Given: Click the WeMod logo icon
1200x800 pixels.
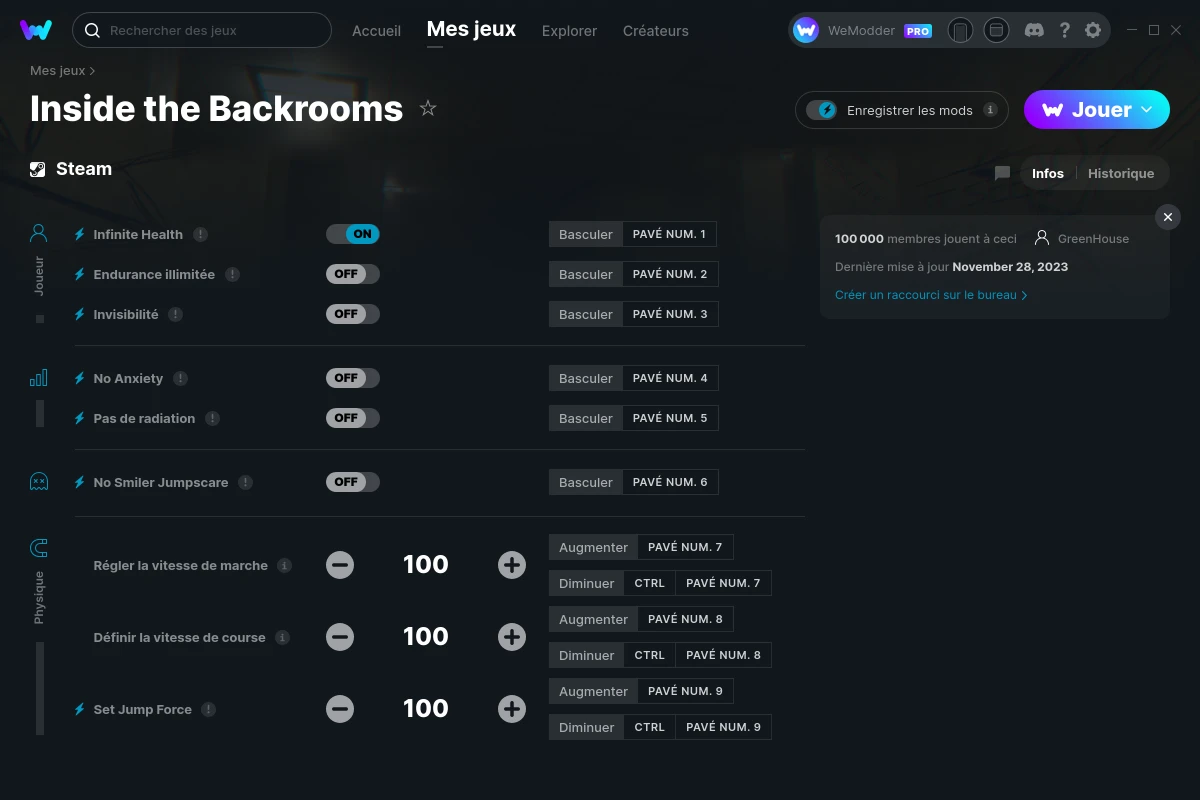Looking at the screenshot, I should coord(36,30).
